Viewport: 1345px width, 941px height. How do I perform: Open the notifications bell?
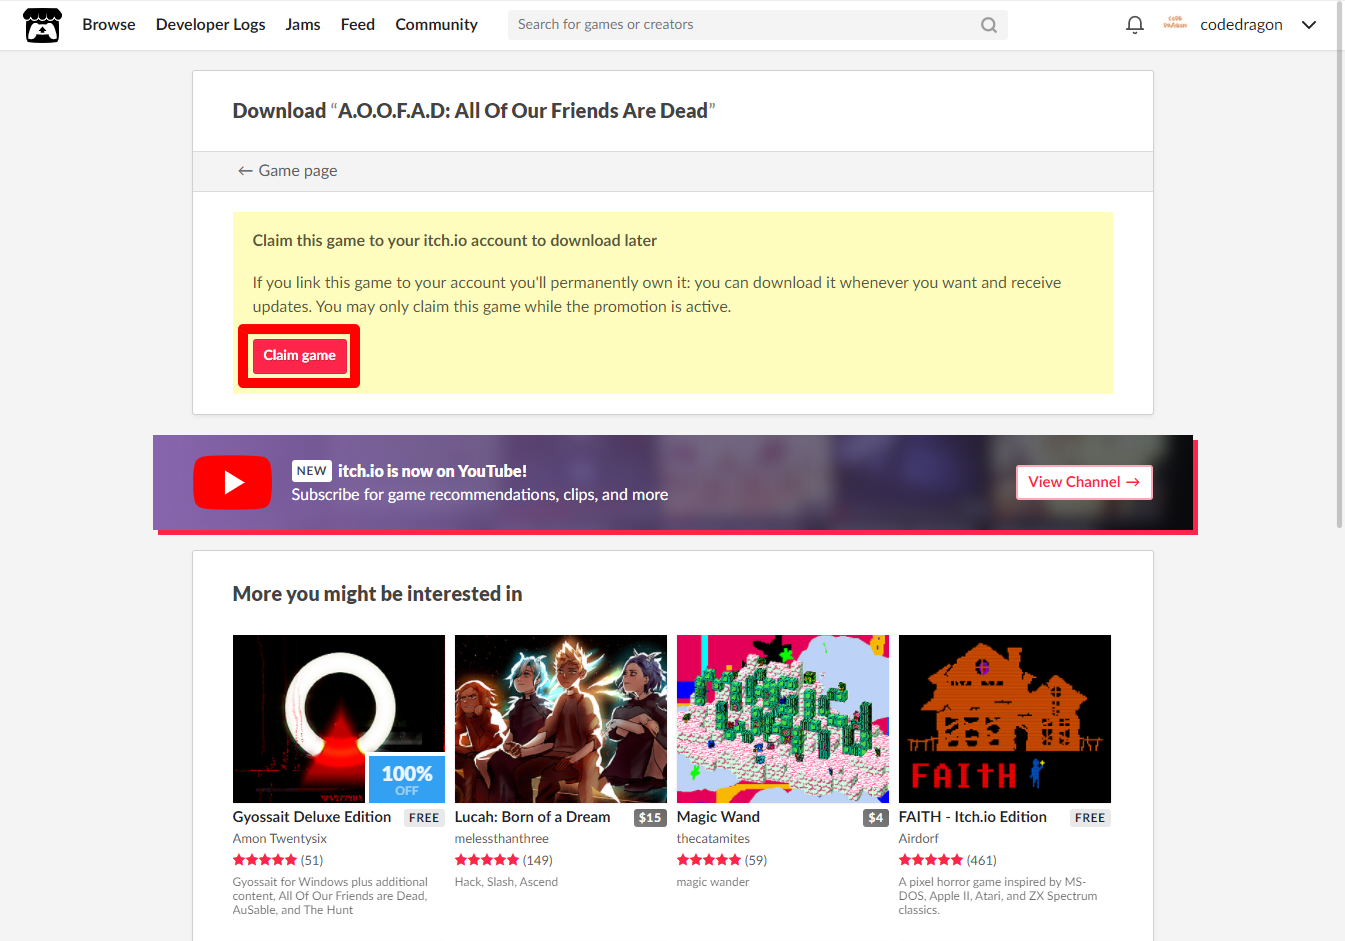[1134, 25]
